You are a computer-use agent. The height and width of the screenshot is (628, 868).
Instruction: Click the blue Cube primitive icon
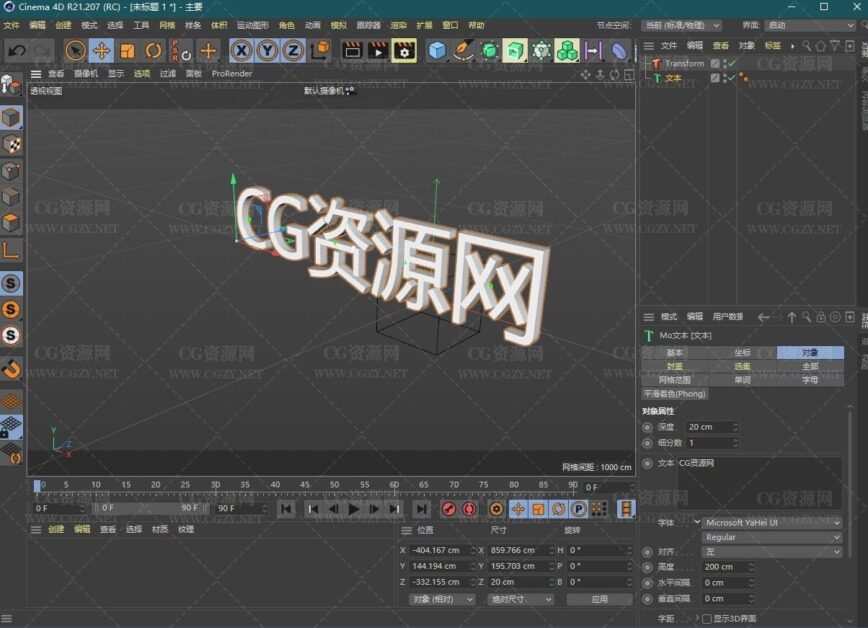437,50
